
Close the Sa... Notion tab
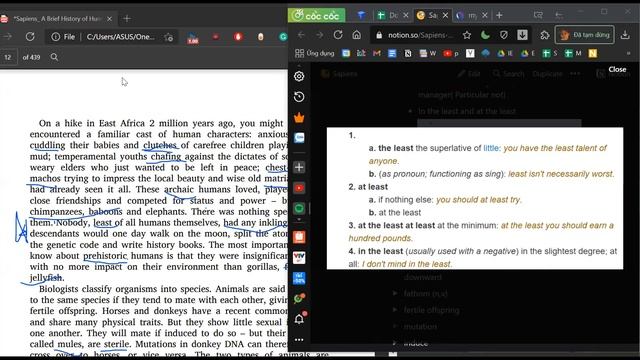point(445,16)
